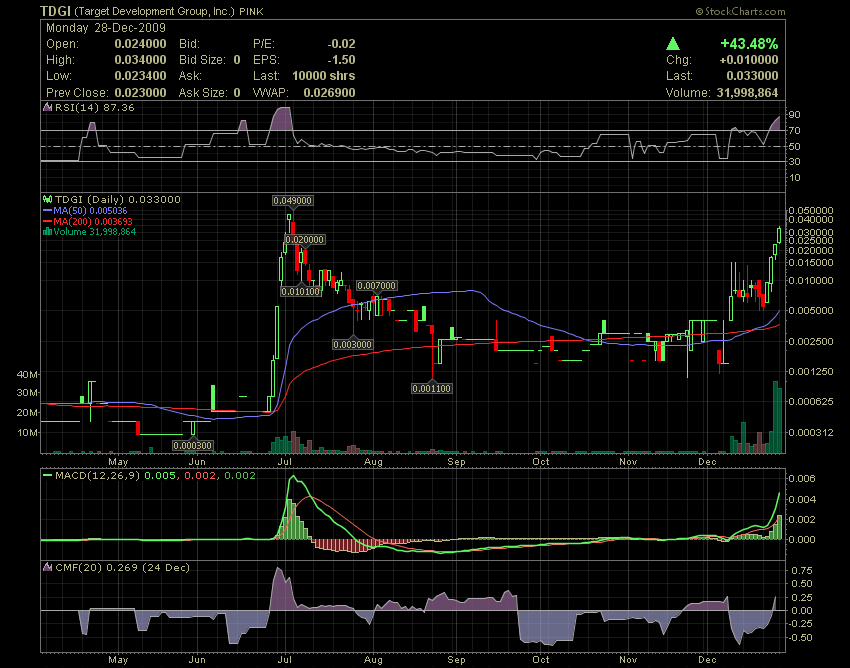Select the 0.049000 peak price callout

(x=293, y=201)
